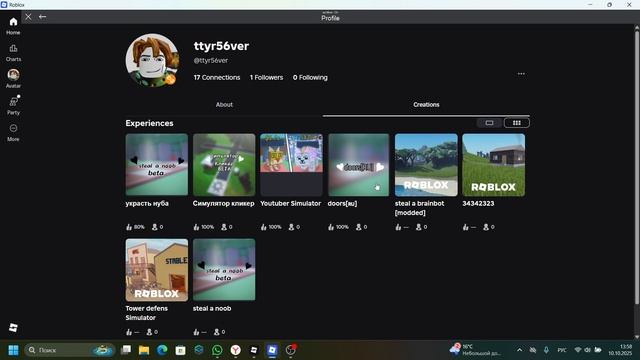Go back with the left arrow icon
The width and height of the screenshot is (640, 360).
42,17
